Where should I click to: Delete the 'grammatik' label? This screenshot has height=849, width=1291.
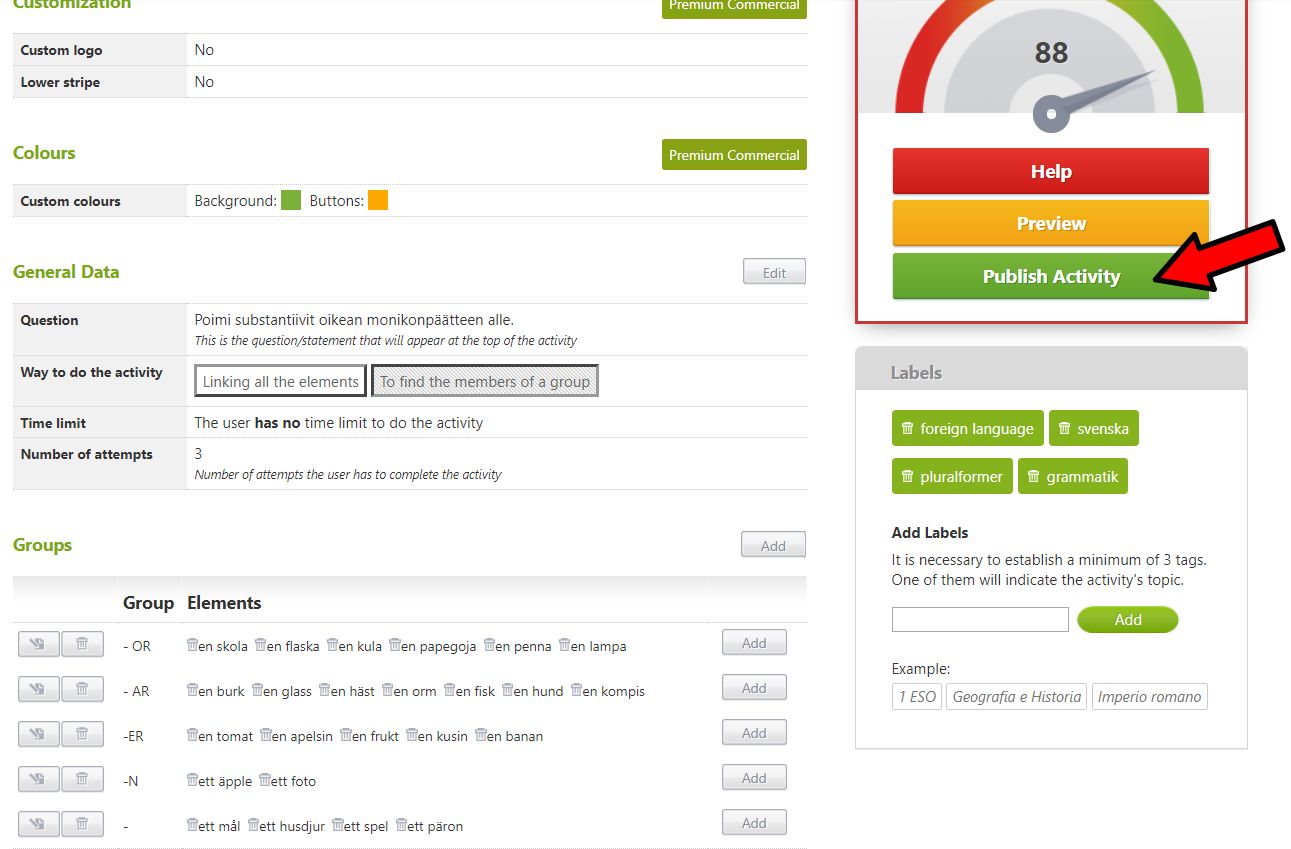[x=1033, y=476]
